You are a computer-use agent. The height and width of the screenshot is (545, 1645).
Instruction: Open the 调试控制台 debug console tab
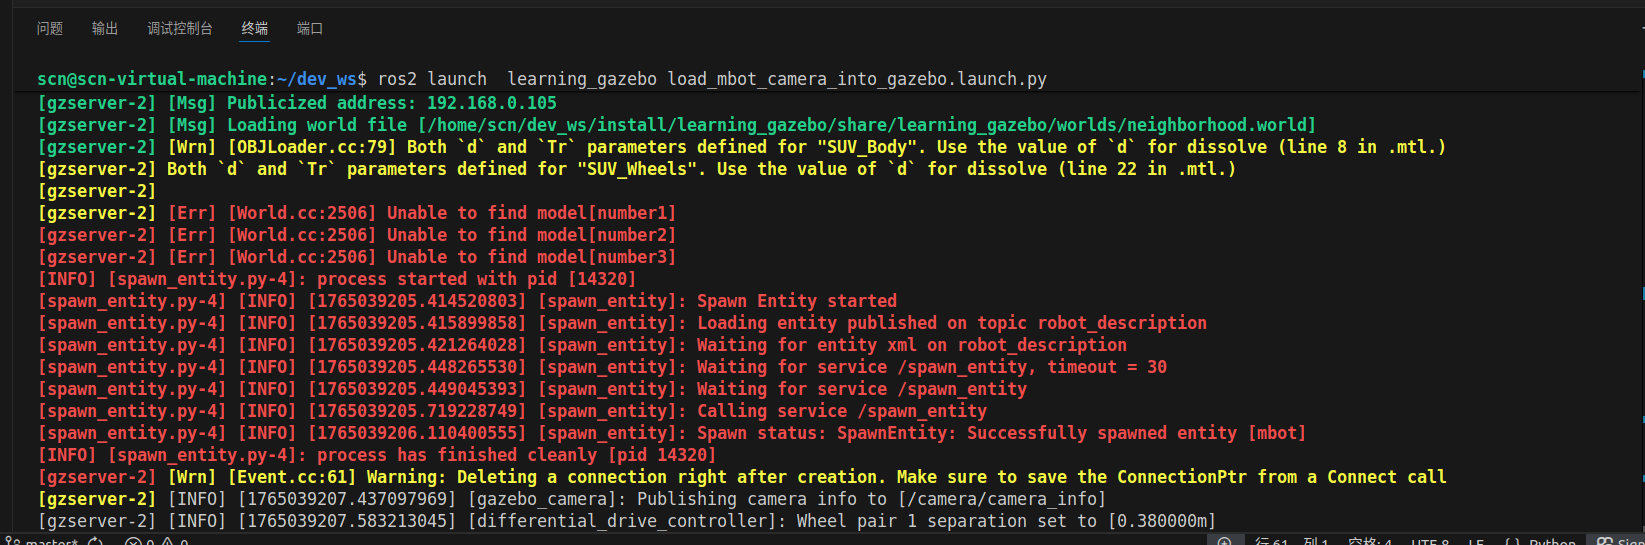[x=180, y=28]
